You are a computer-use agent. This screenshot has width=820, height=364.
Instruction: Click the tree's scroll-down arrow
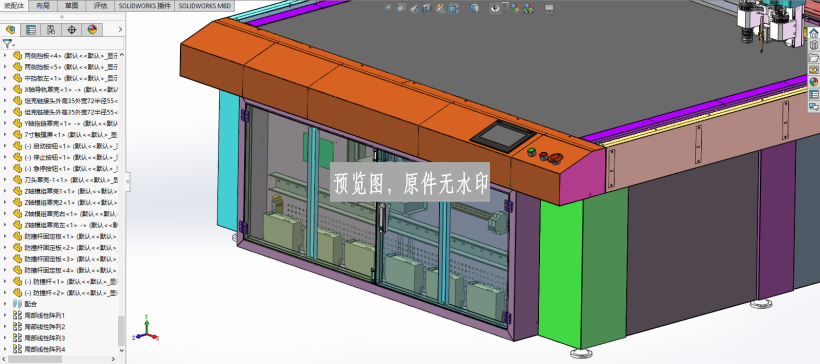point(122,350)
